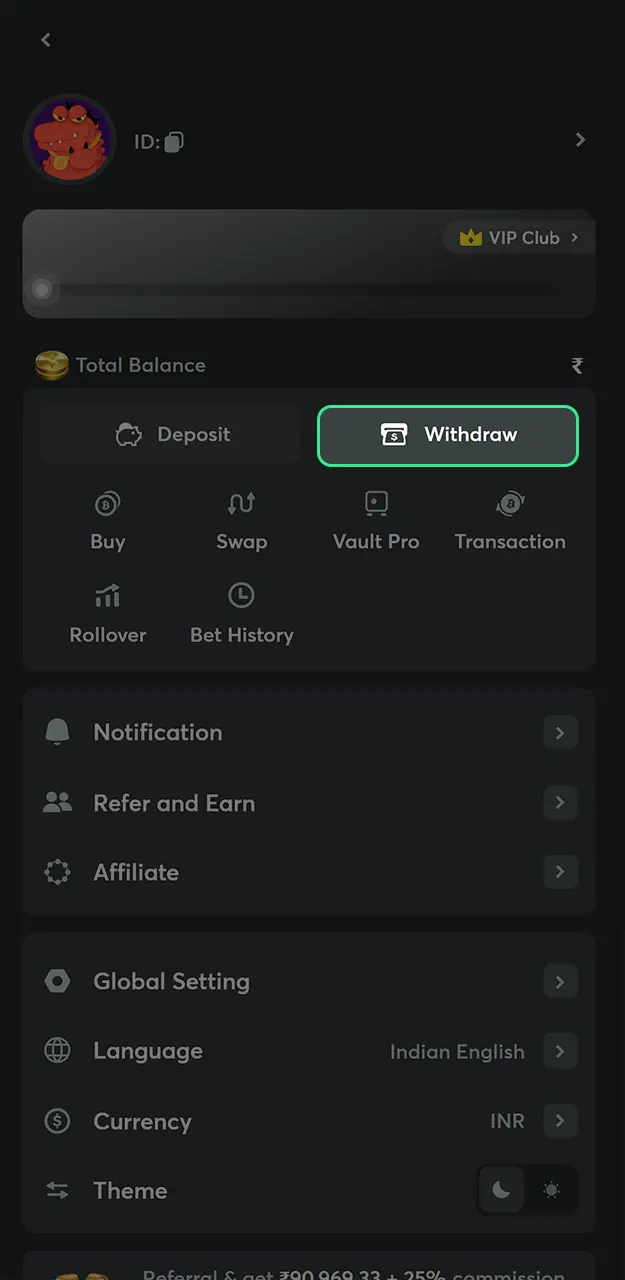Open the Buy crypto option
The height and width of the screenshot is (1280, 625).
(108, 521)
